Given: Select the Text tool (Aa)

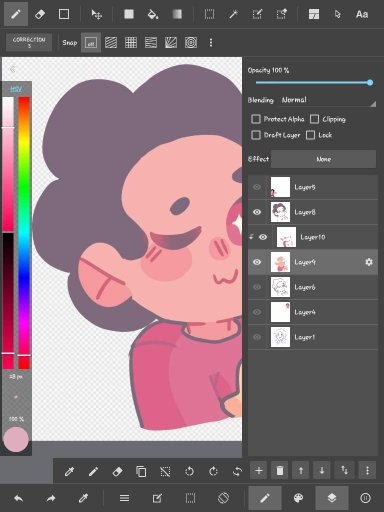Looking at the screenshot, I should coord(362,14).
